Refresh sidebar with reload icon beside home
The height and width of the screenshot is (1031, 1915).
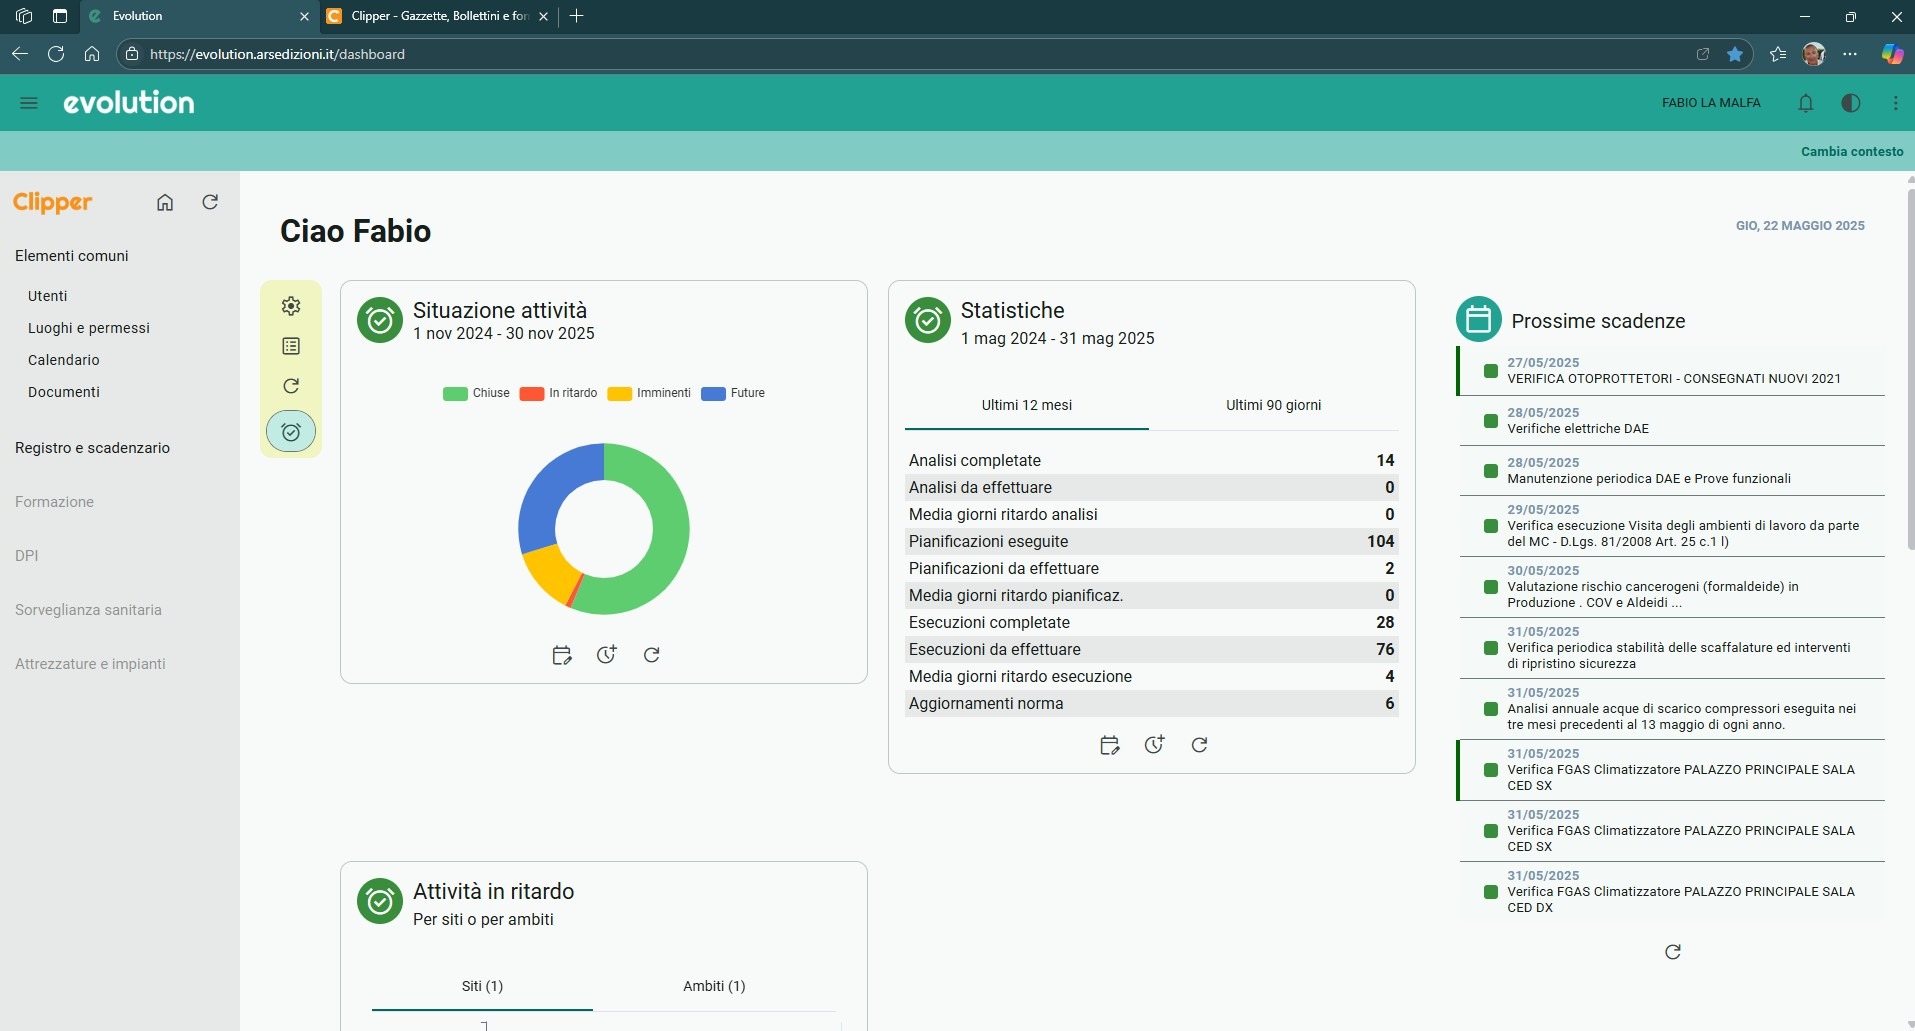tap(210, 202)
